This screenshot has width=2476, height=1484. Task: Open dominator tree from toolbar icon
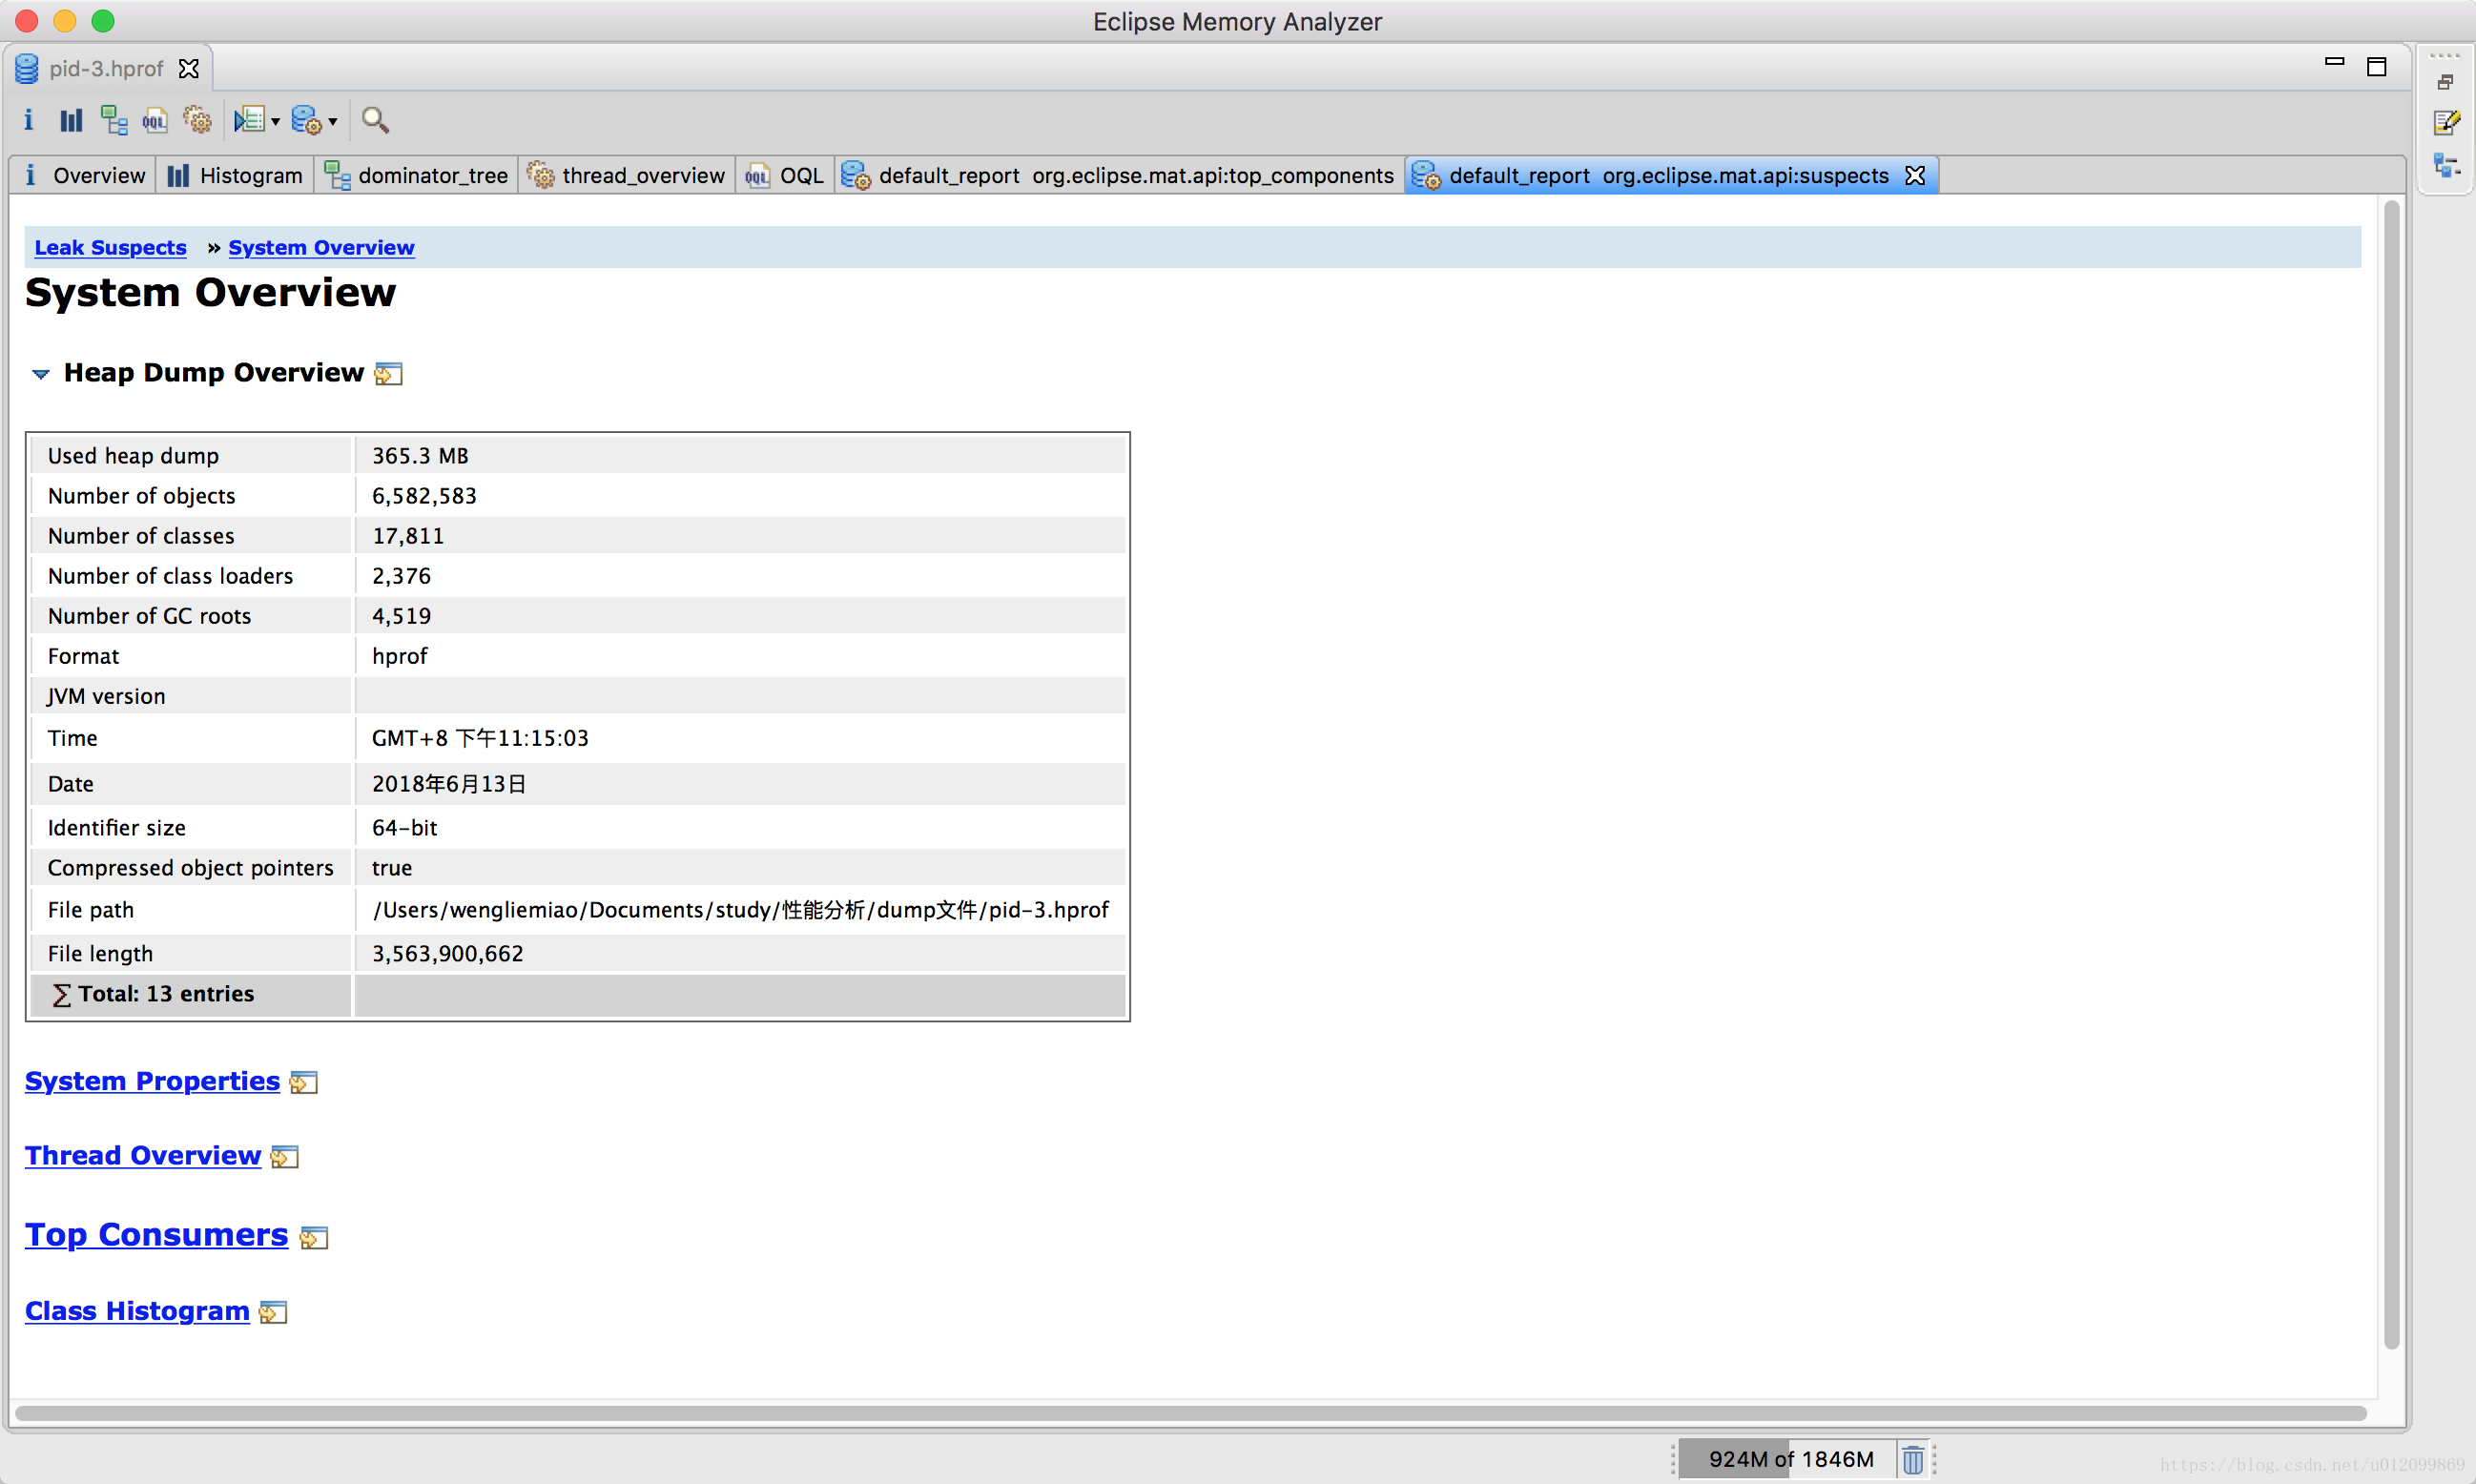[x=114, y=120]
